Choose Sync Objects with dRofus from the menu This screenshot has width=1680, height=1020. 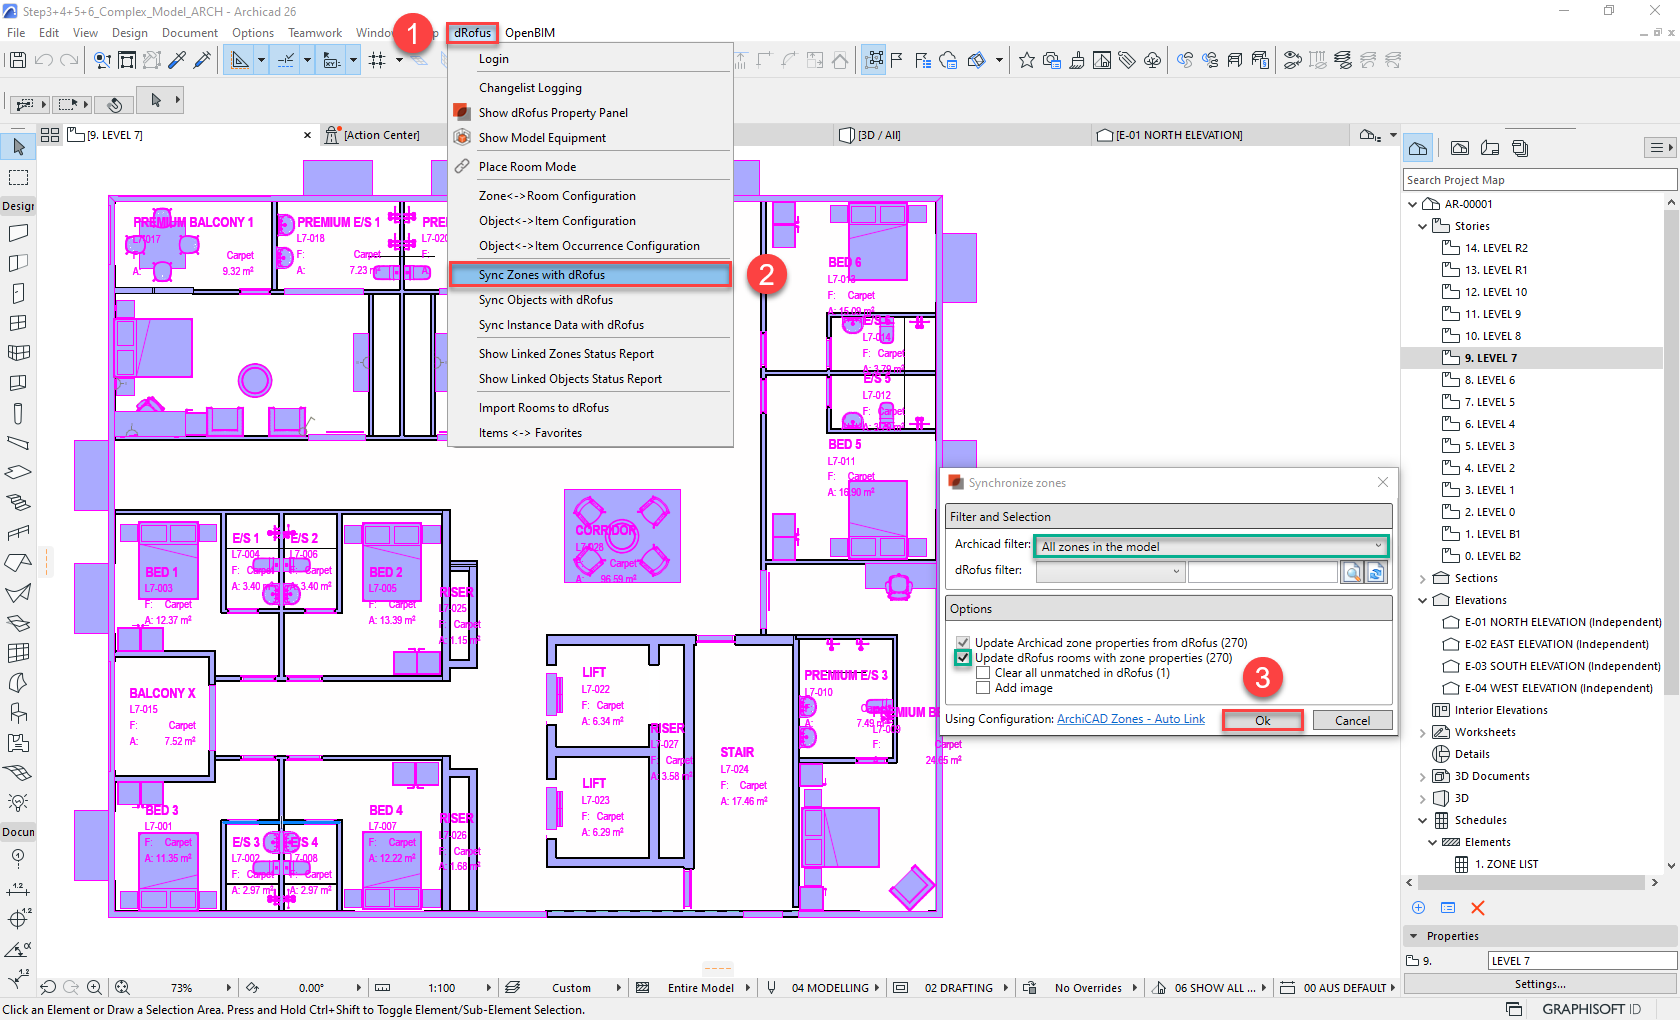[546, 299]
